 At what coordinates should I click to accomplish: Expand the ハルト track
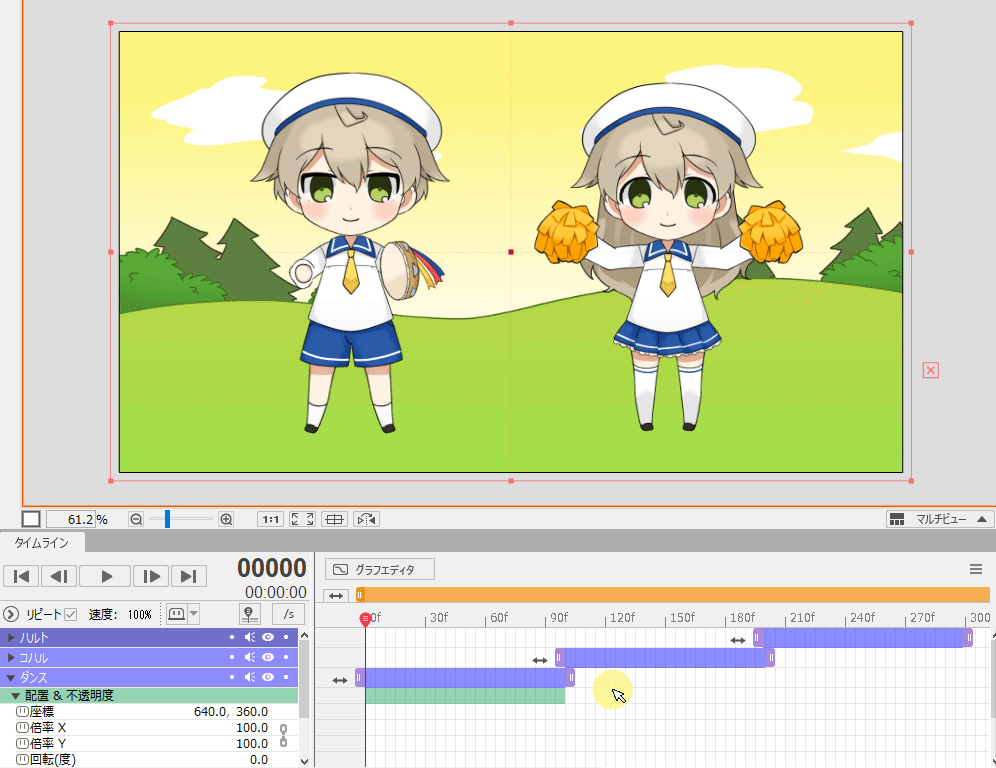(12, 638)
